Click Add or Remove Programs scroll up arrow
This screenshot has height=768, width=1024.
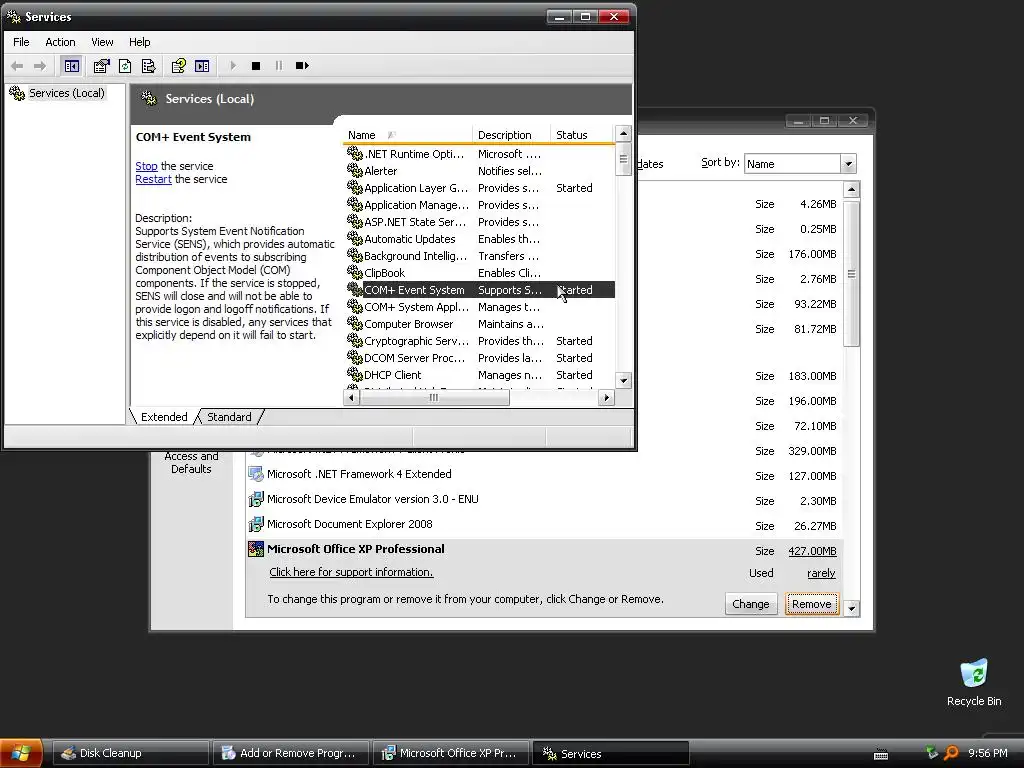click(852, 190)
